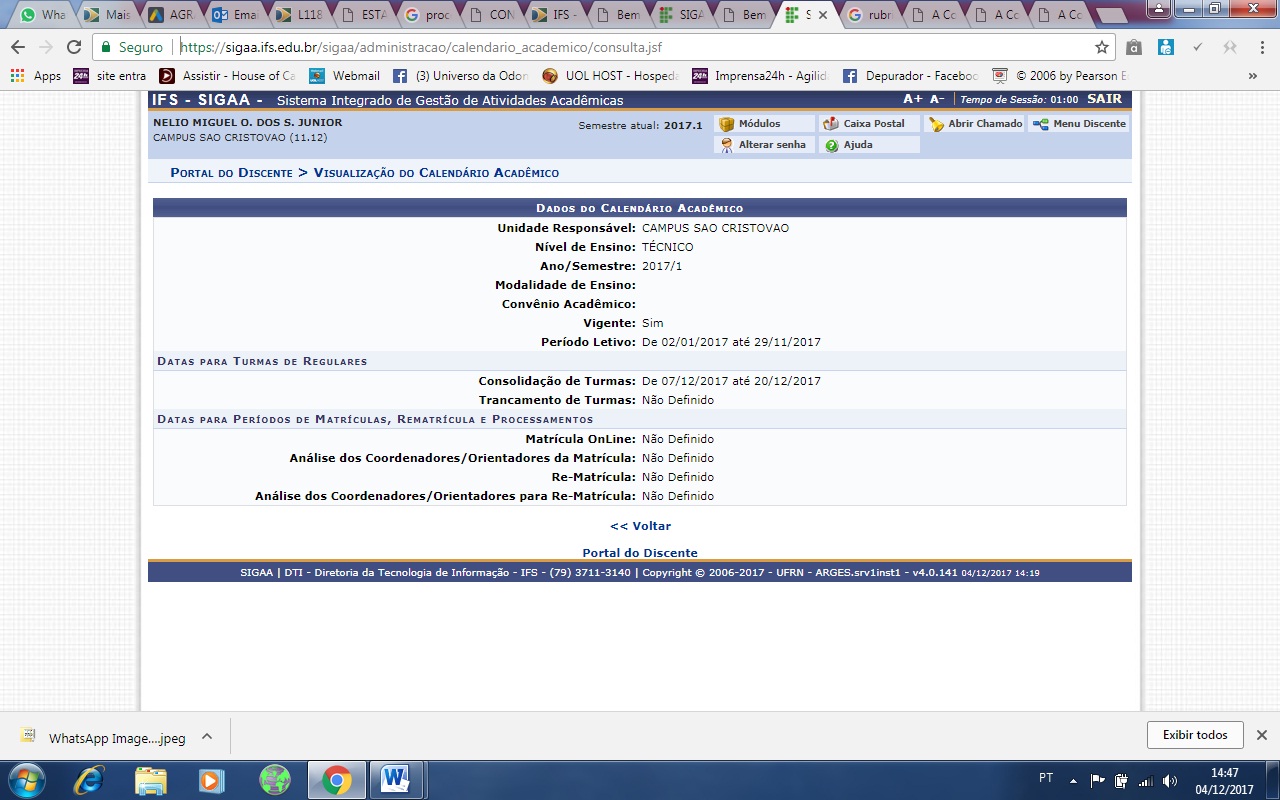Screen dimensions: 1280x800
Task: Switch to the WhatsApp browser tab
Action: click(x=42, y=15)
